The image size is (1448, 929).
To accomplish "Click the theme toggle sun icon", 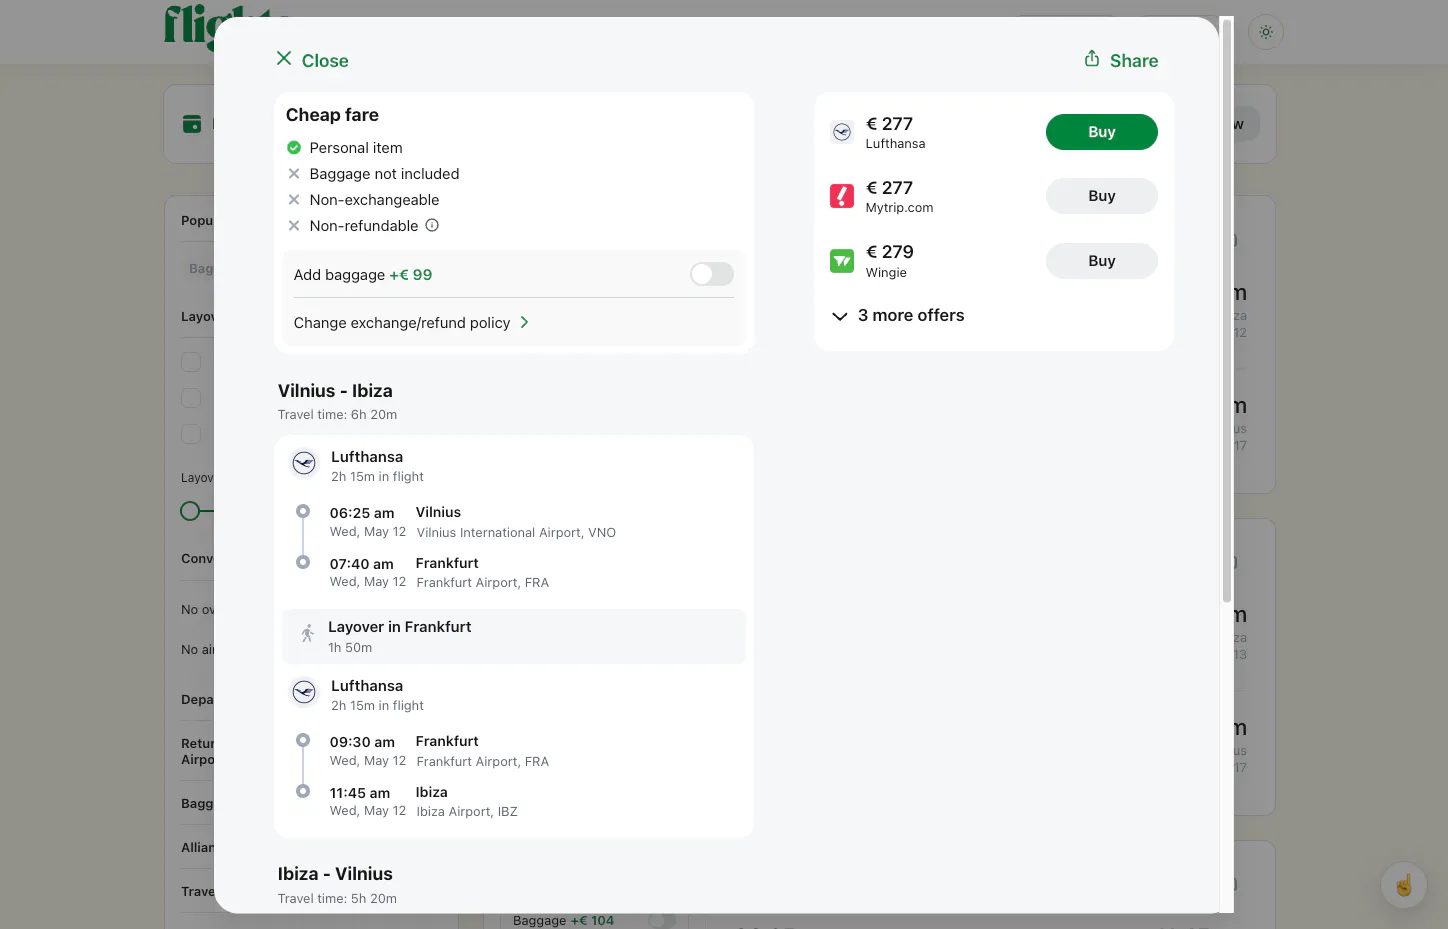I will pyautogui.click(x=1266, y=32).
